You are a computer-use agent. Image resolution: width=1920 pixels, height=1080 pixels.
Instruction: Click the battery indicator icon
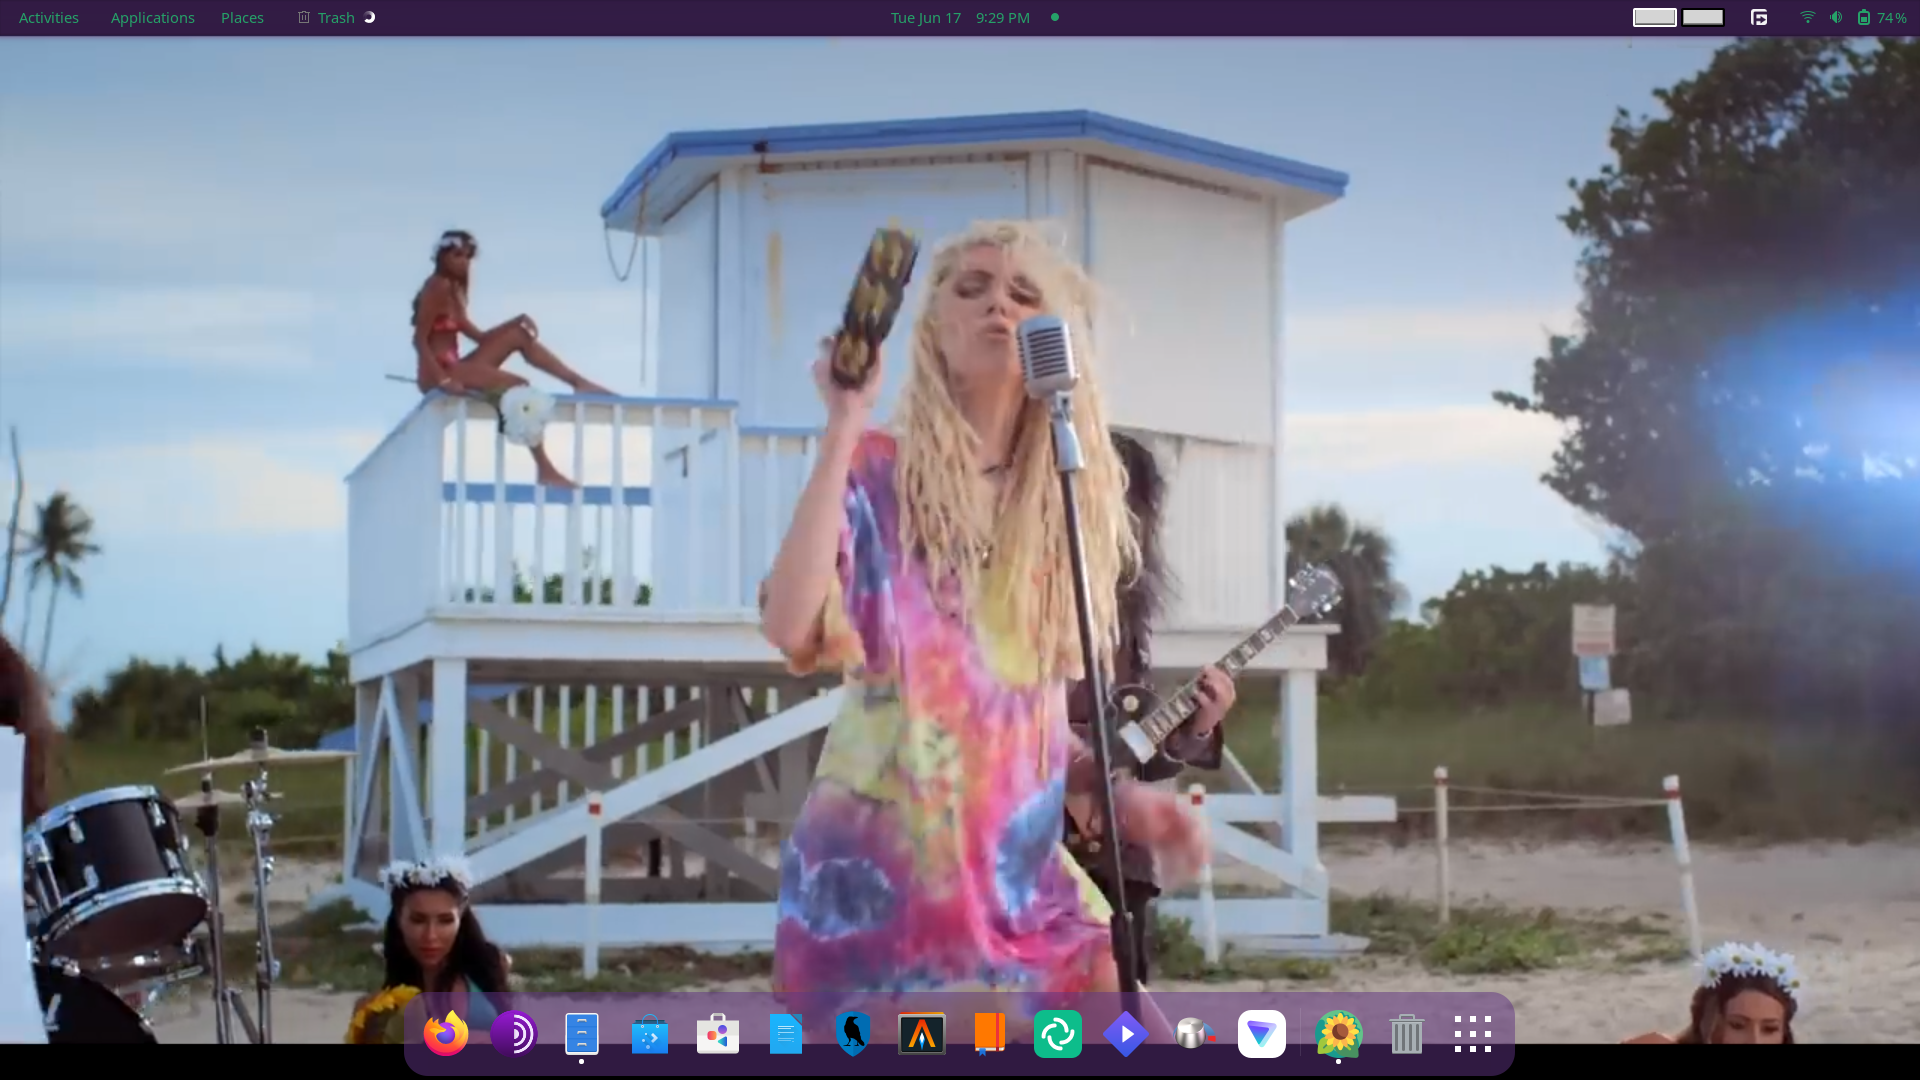click(x=1864, y=17)
